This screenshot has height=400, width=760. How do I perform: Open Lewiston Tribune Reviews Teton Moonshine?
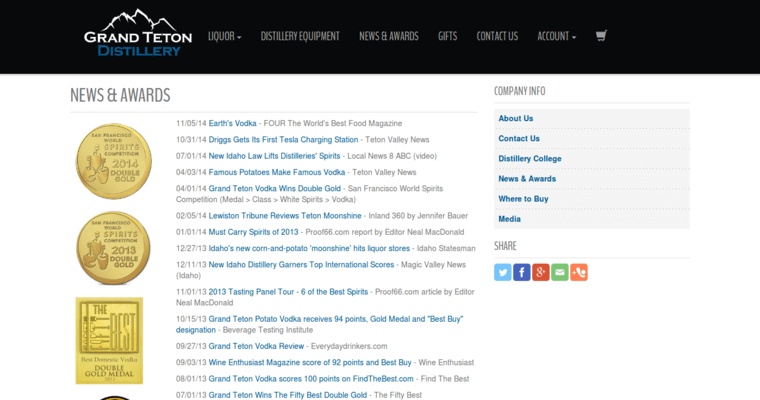pos(285,216)
